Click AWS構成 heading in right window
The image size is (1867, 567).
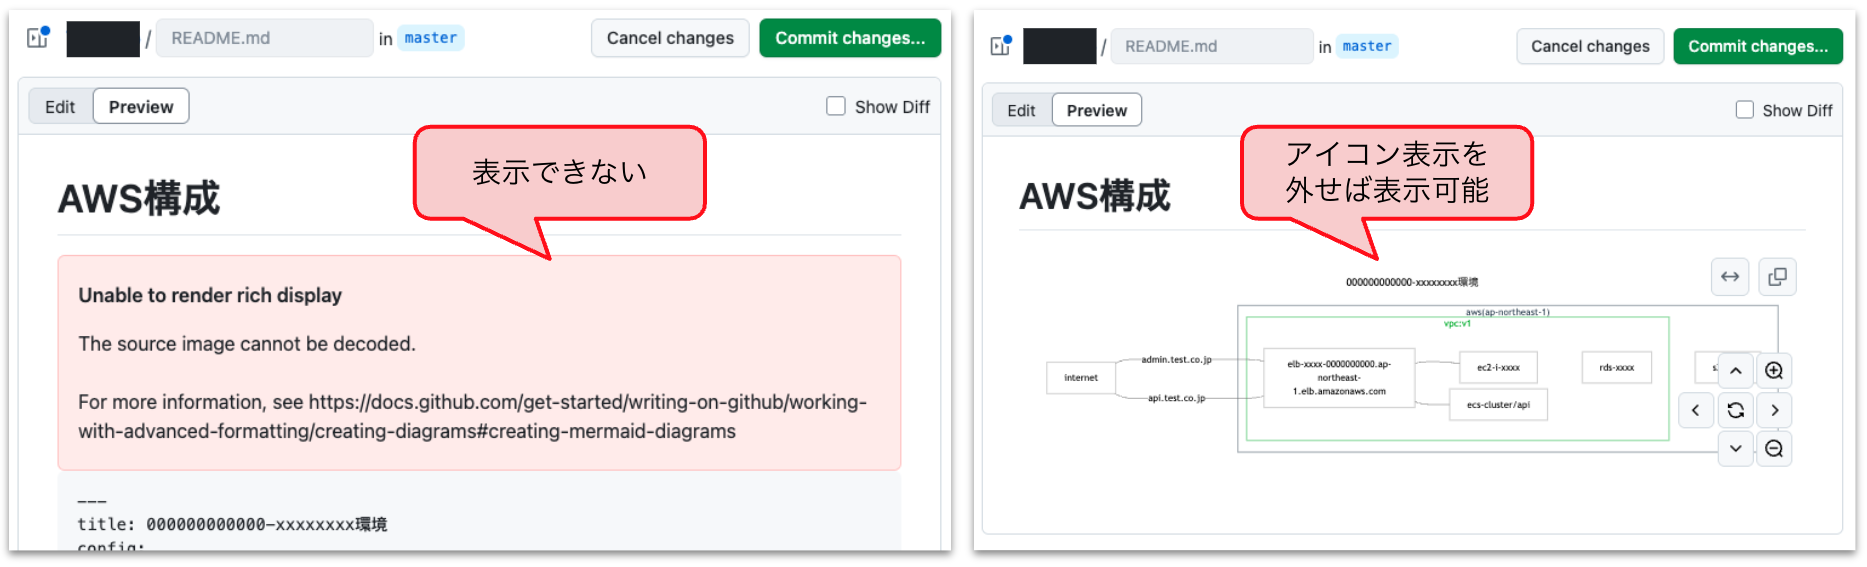coord(1095,196)
